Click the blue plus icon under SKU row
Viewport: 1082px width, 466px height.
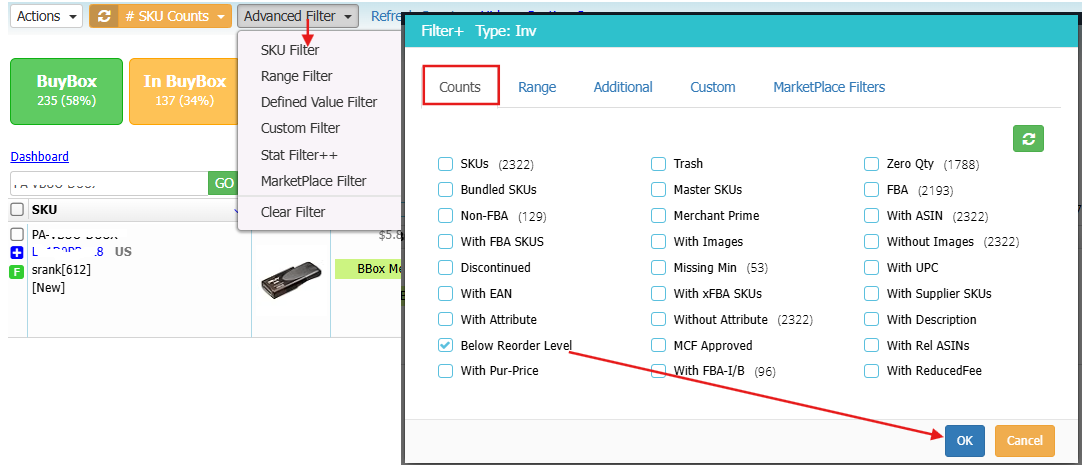17,252
